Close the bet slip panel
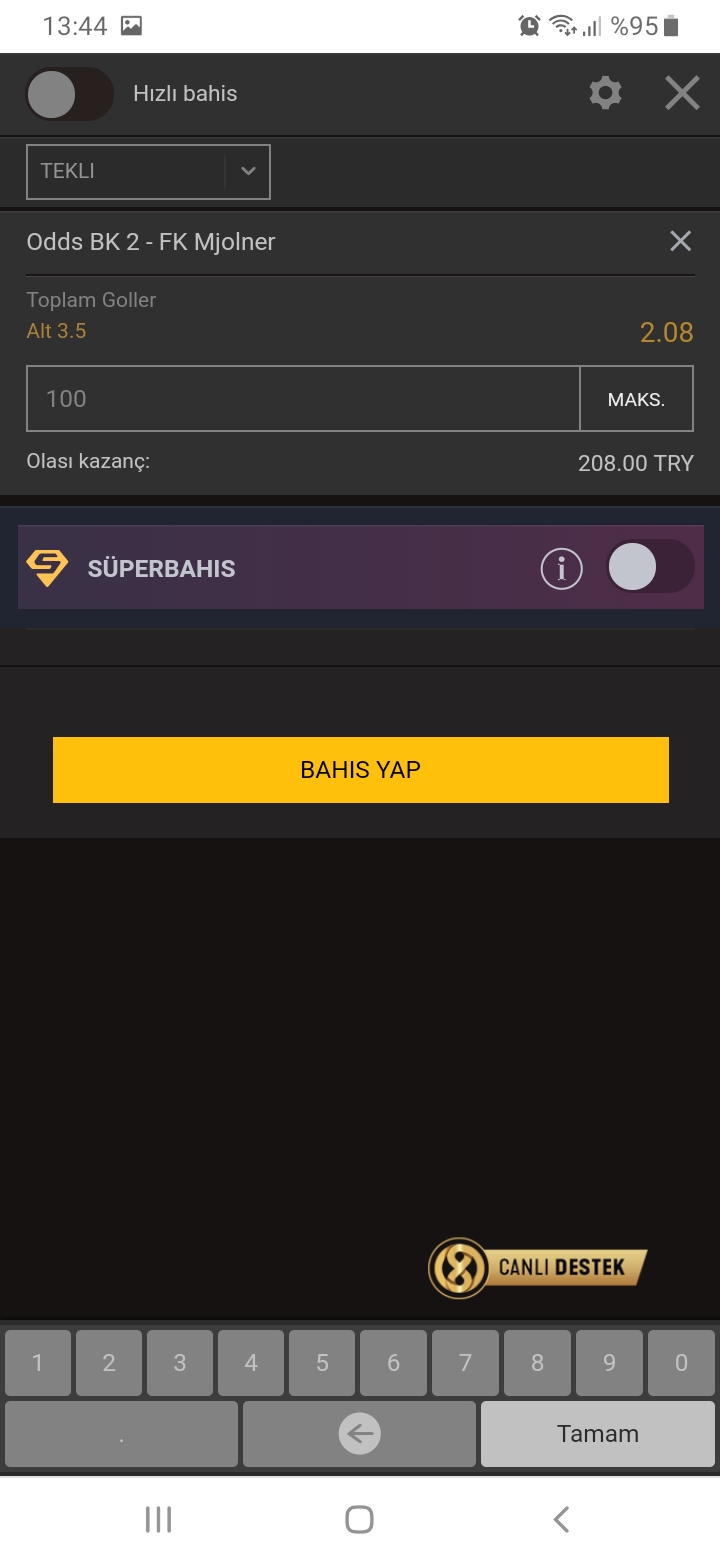The image size is (720, 1560). coord(682,94)
